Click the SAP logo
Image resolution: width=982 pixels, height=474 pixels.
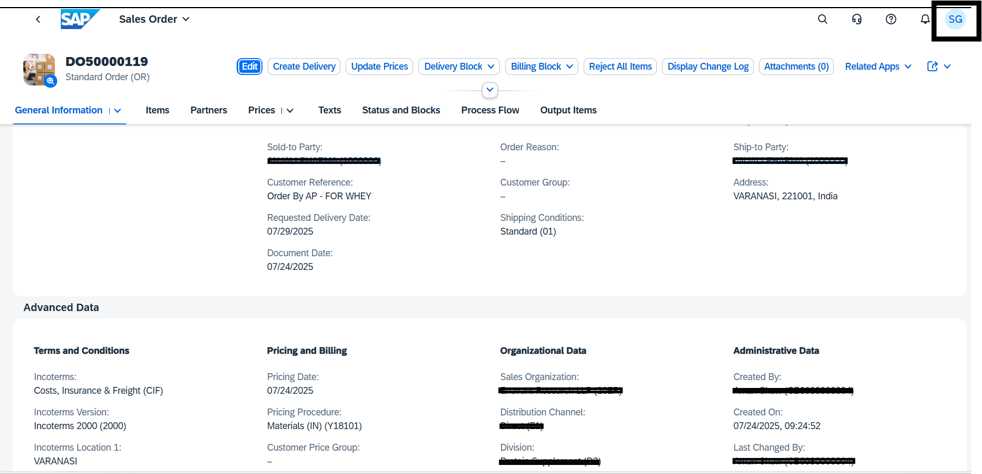coord(80,19)
